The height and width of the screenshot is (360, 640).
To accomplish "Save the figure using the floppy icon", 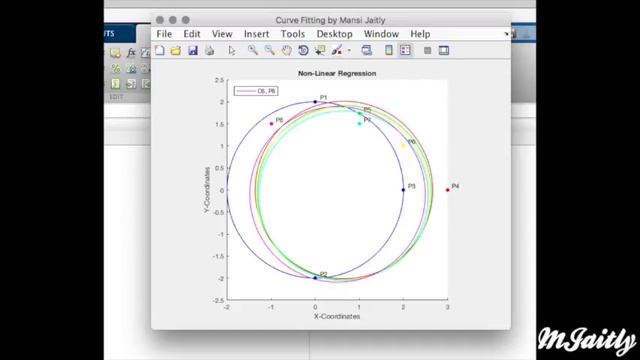I will point(193,50).
